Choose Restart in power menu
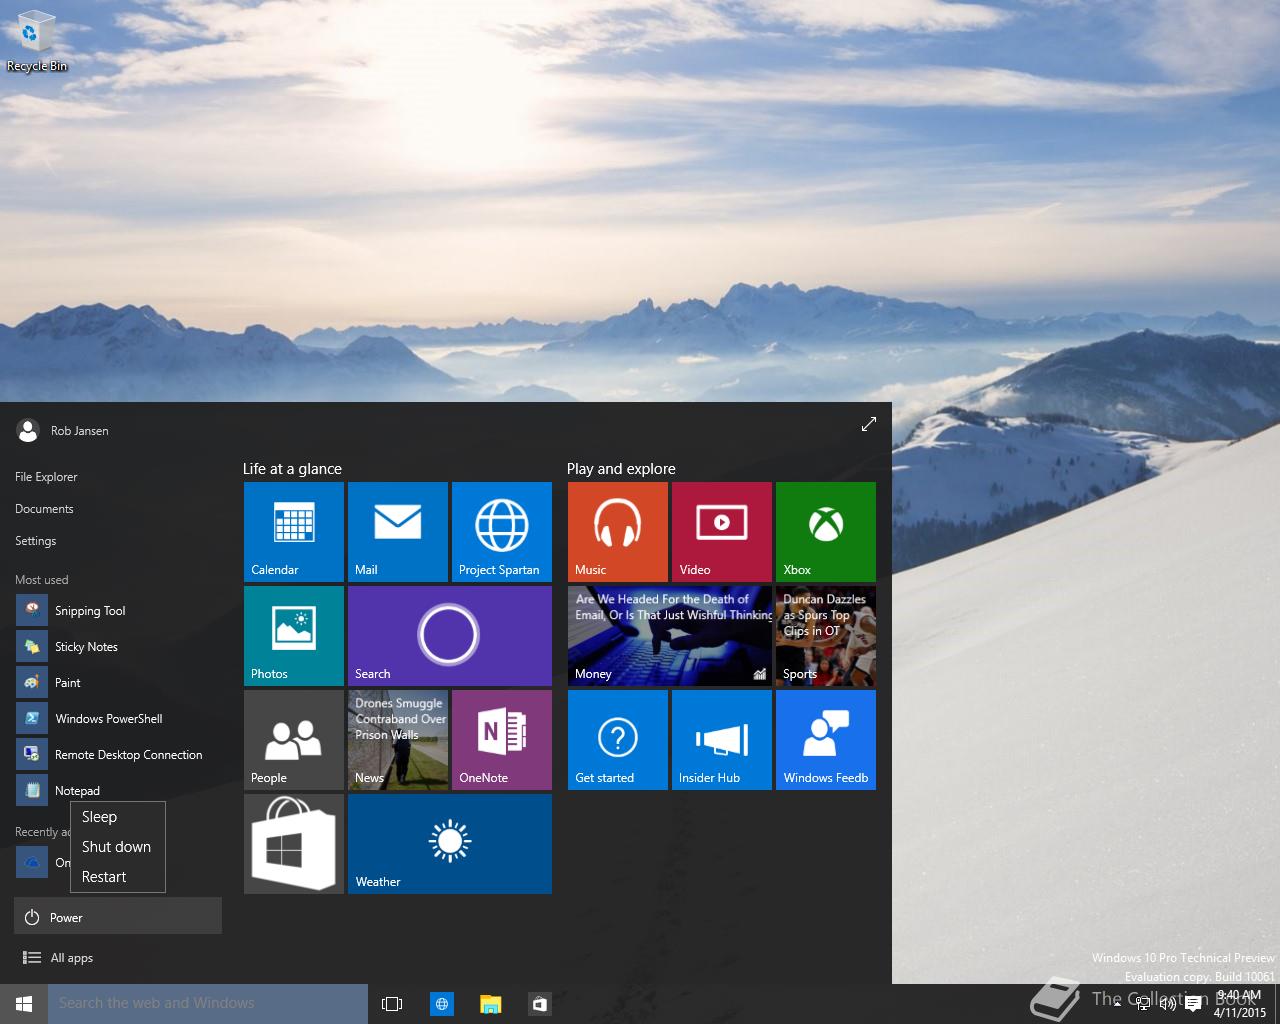This screenshot has width=1280, height=1024. (x=118, y=877)
